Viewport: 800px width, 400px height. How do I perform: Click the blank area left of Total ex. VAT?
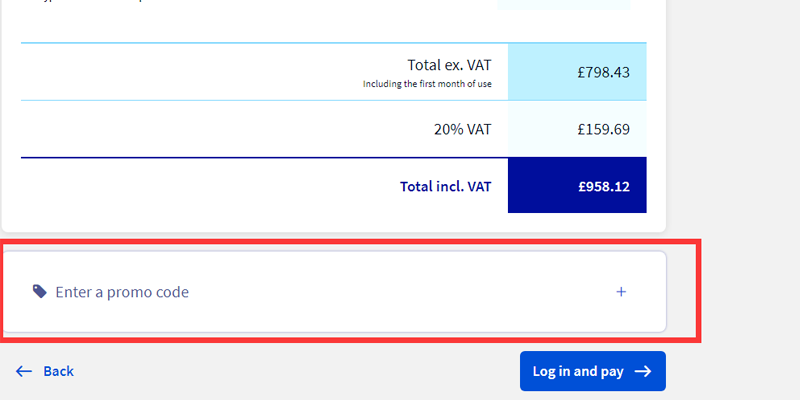tap(200, 72)
